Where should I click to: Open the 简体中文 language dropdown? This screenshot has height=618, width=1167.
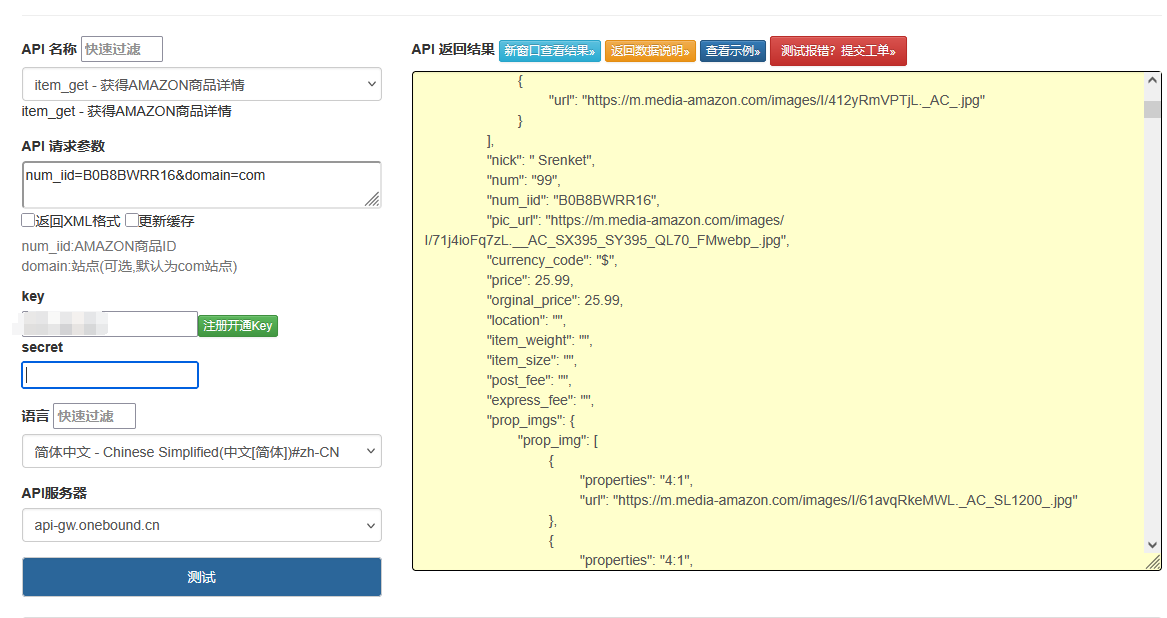(x=202, y=451)
